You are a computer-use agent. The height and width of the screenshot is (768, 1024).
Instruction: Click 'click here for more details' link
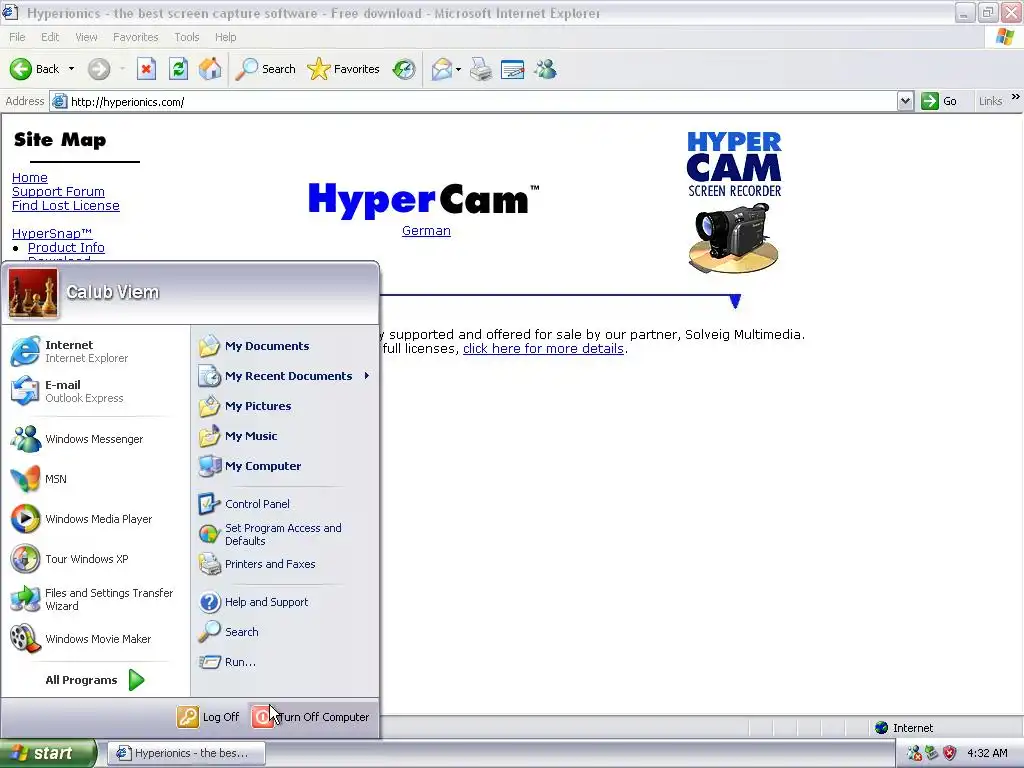543,349
